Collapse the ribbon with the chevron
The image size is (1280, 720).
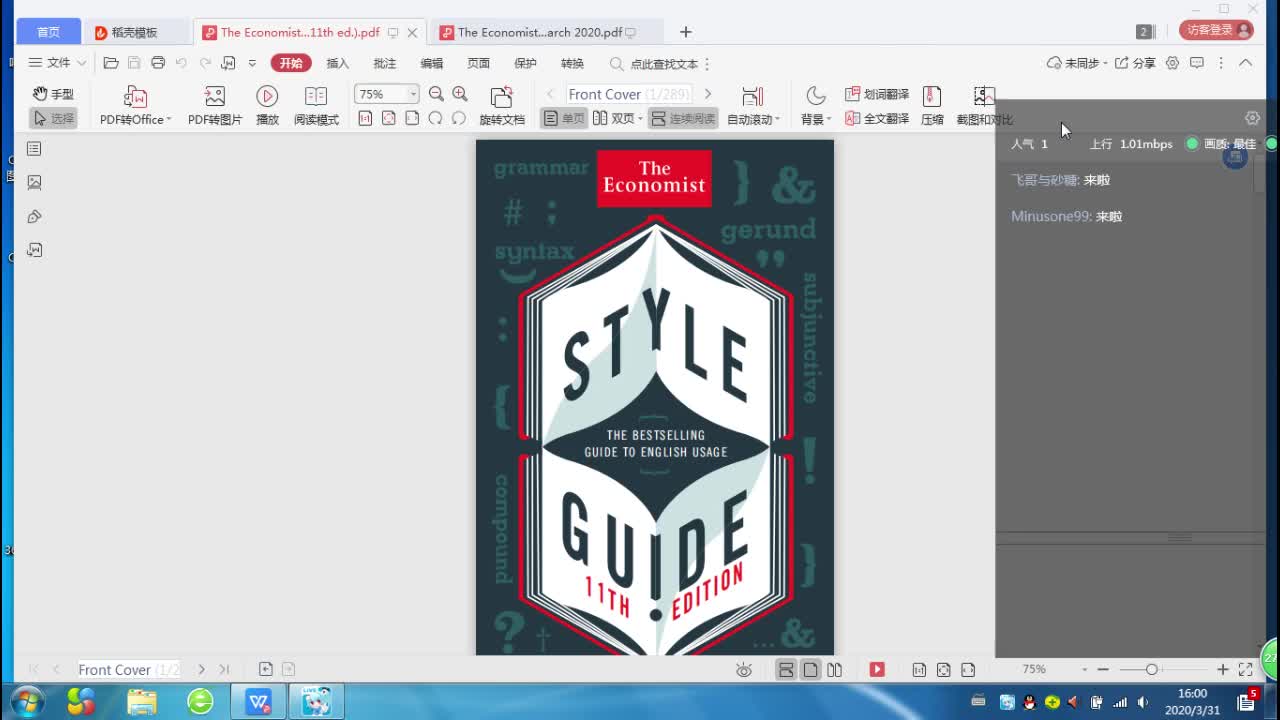(x=1245, y=63)
